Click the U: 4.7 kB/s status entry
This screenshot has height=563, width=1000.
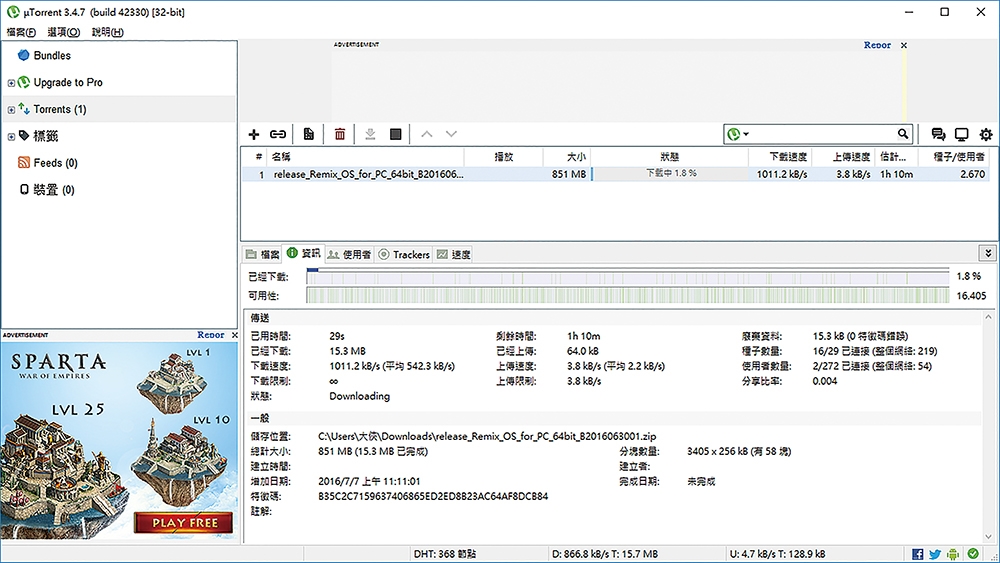(777, 554)
